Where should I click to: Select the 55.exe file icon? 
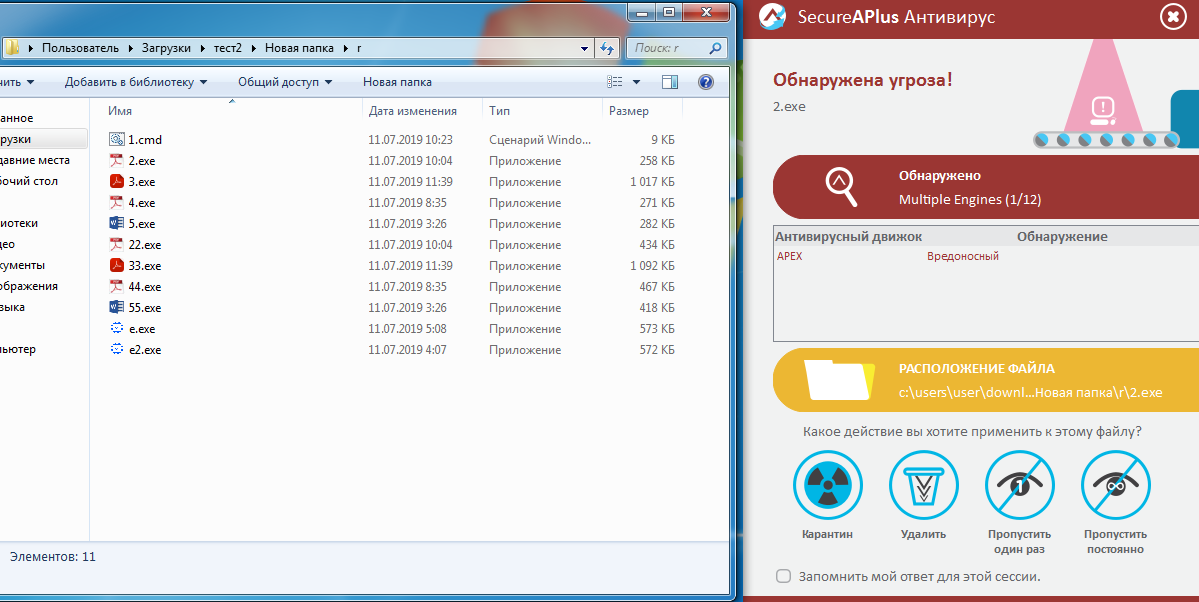pos(116,308)
